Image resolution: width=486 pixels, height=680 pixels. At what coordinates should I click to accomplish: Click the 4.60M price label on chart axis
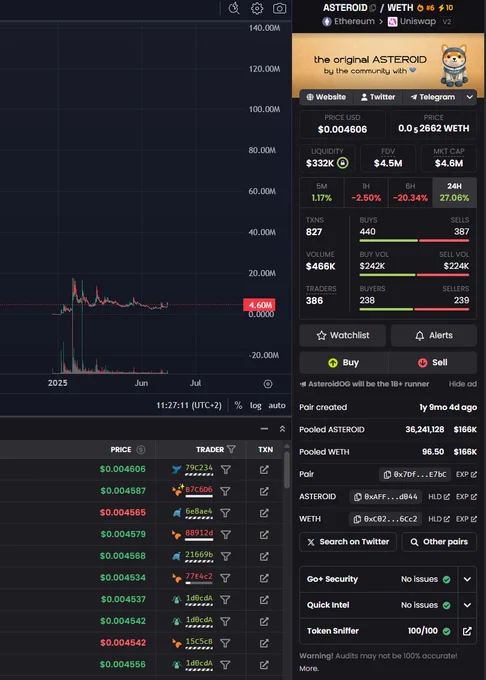259,305
